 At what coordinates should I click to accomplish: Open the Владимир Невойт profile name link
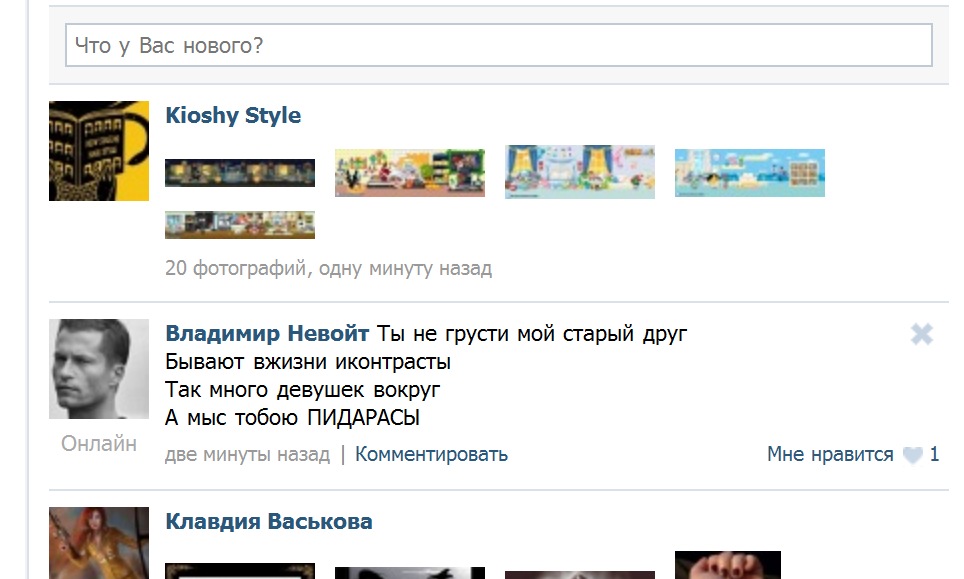pyautogui.click(x=267, y=334)
